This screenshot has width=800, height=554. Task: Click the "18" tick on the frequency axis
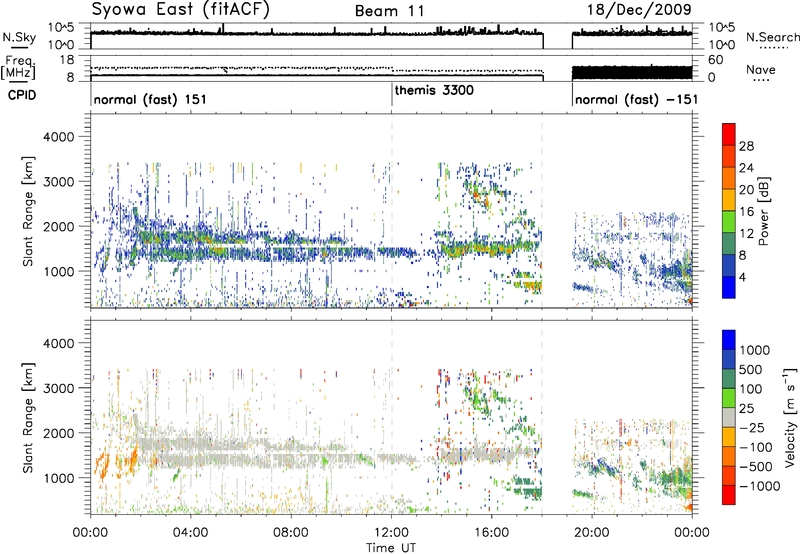[x=67, y=60]
